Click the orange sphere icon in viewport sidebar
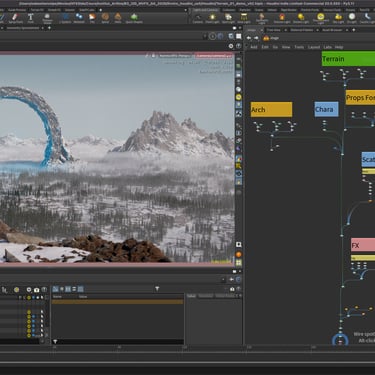This screenshot has width=375, height=375. coord(239,255)
